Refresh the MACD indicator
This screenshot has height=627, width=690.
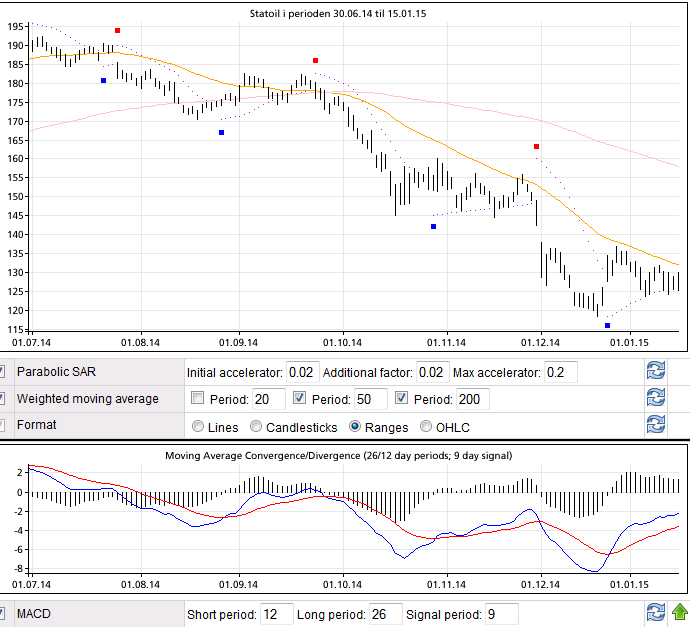[x=655, y=612]
